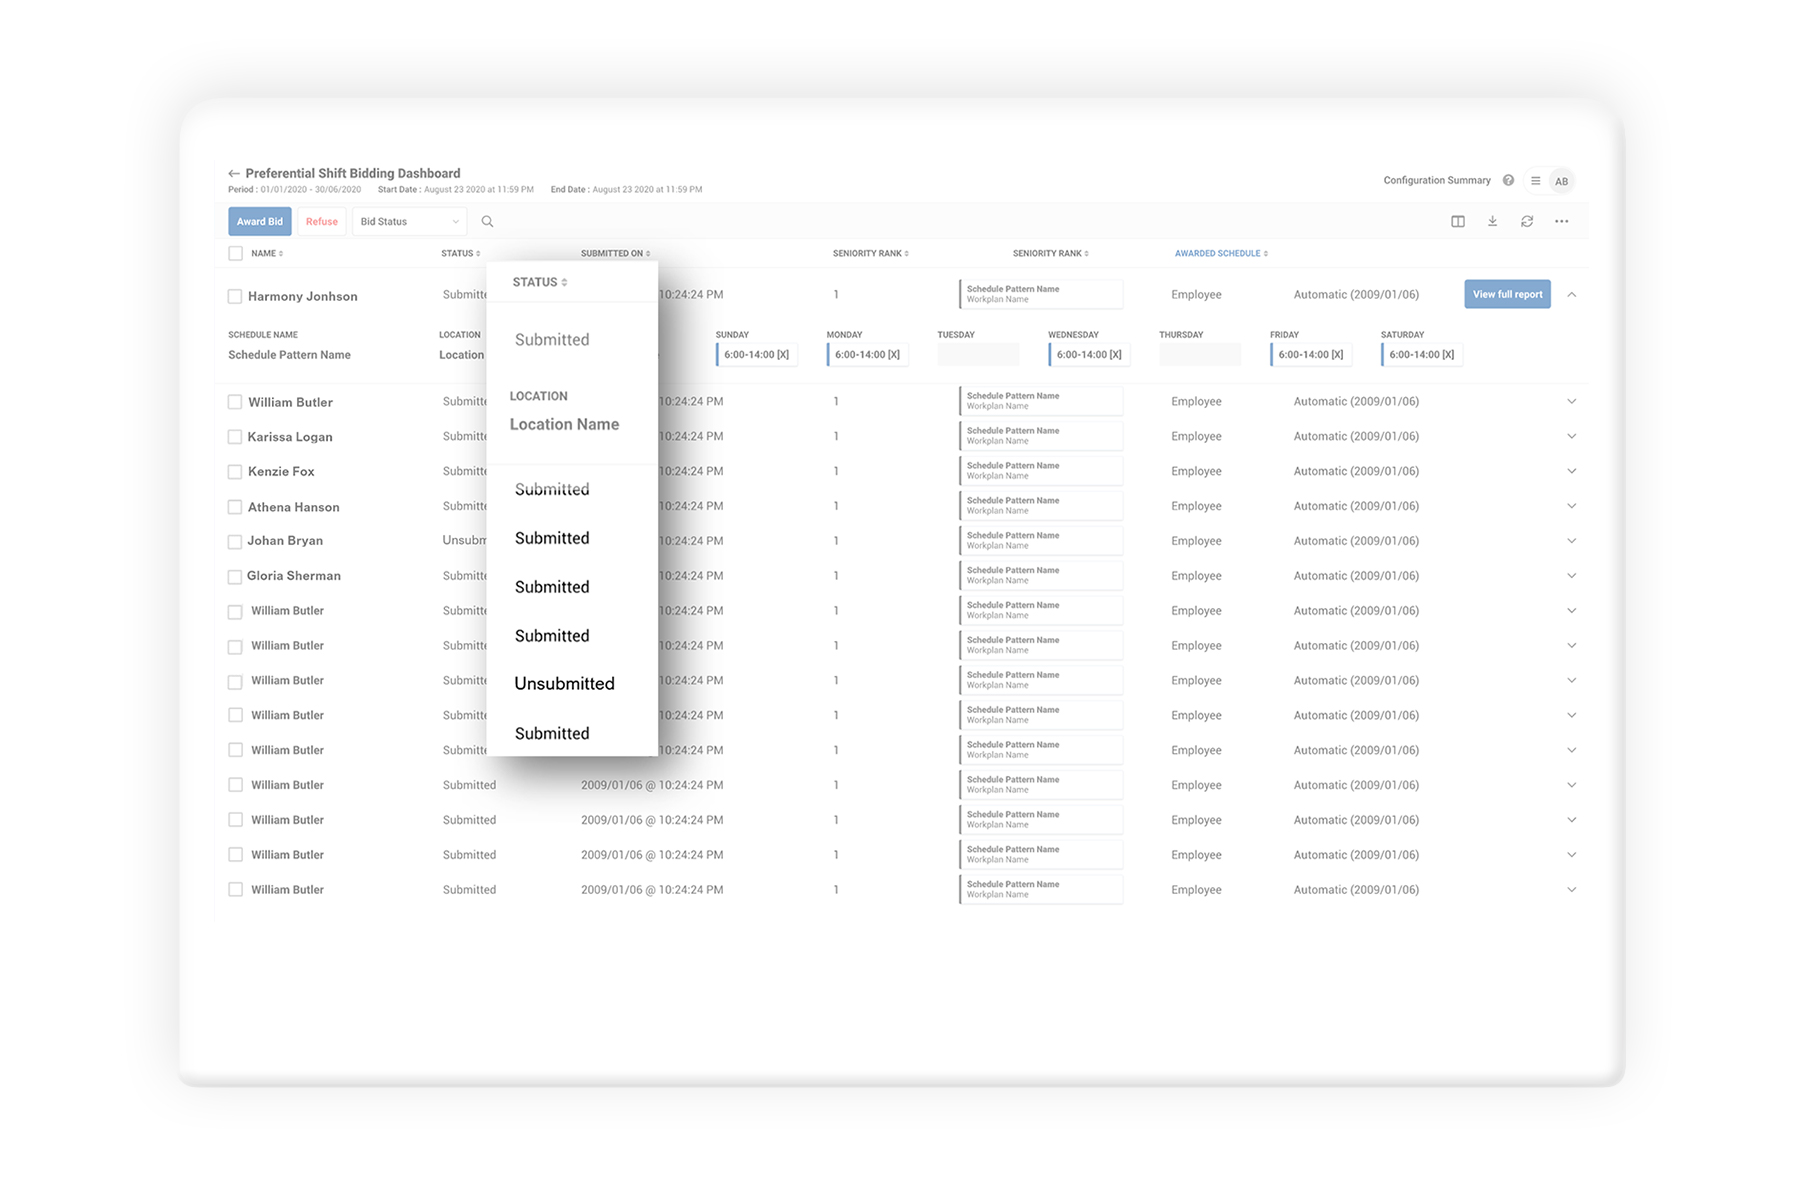The image size is (1800, 1200).
Task: Click the help question mark icon
Action: point(1508,181)
